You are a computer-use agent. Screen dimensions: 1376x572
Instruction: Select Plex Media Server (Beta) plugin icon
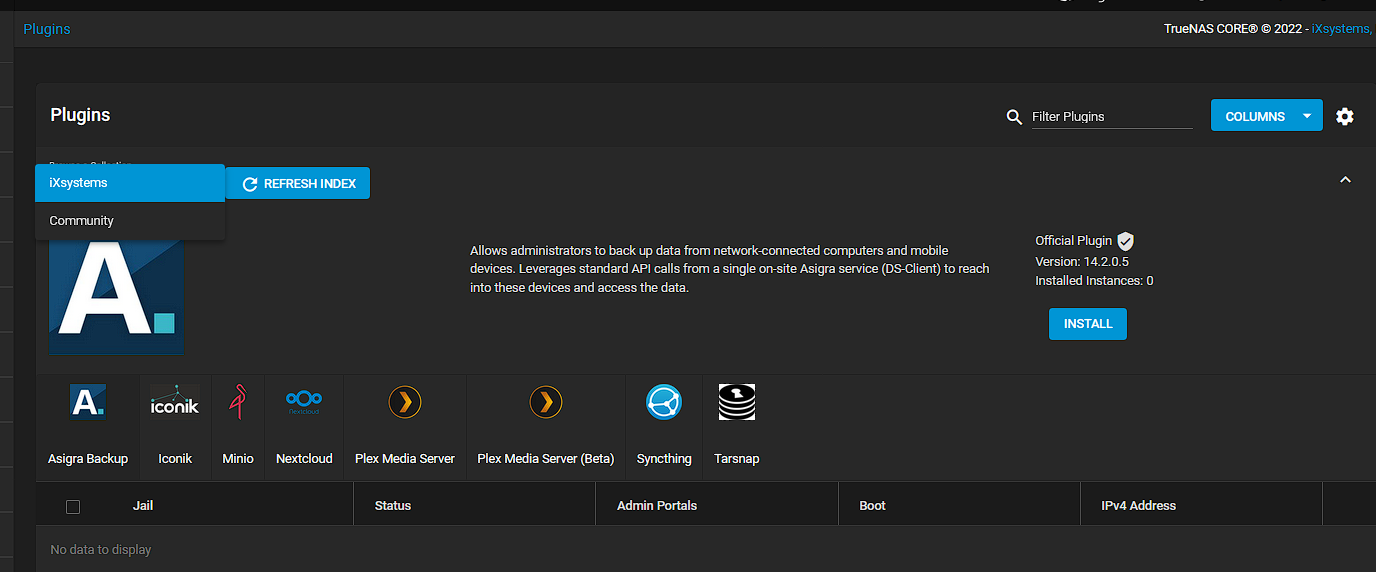tap(545, 402)
